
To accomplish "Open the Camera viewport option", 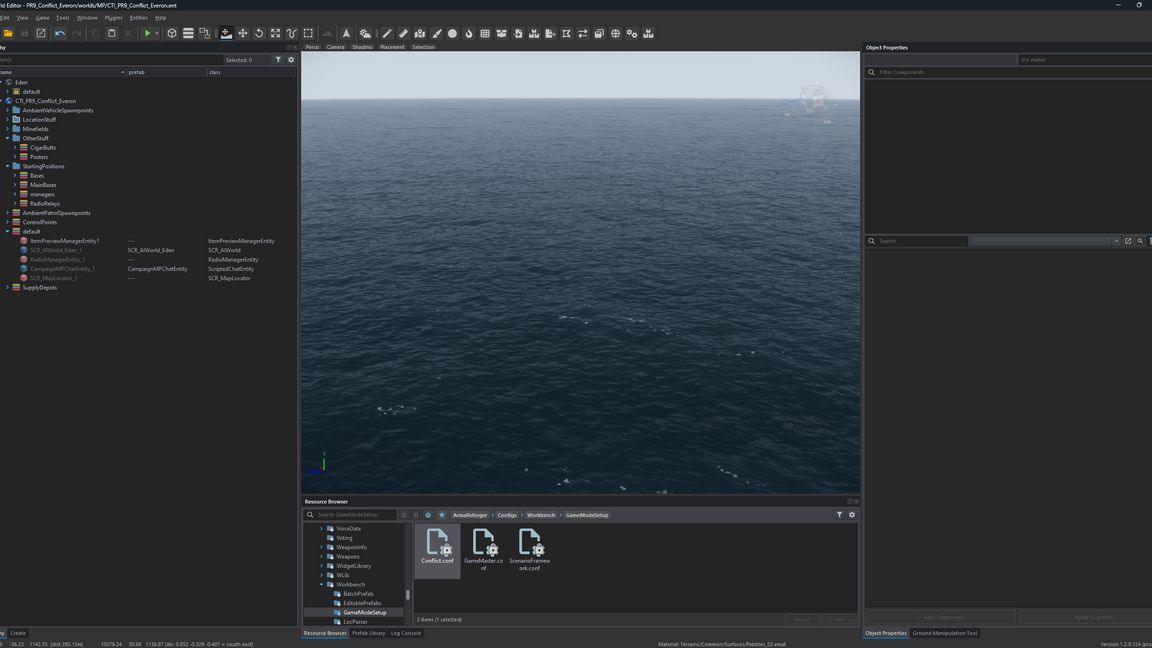I will click(x=335, y=47).
